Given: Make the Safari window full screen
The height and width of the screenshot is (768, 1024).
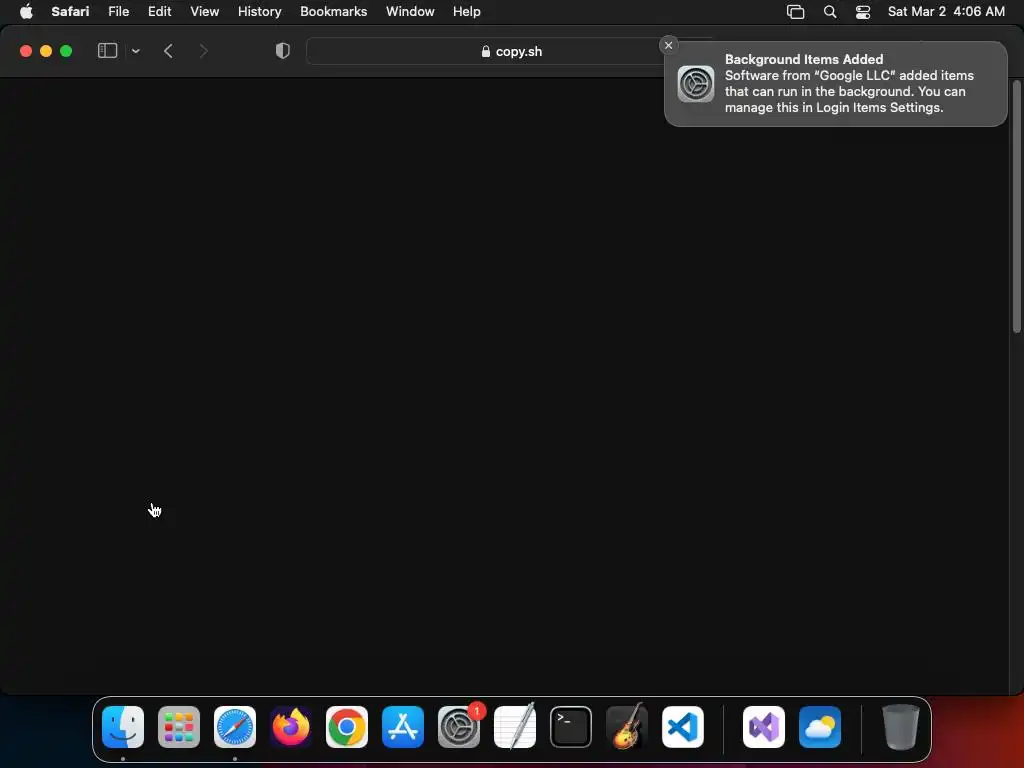Looking at the screenshot, I should [66, 51].
